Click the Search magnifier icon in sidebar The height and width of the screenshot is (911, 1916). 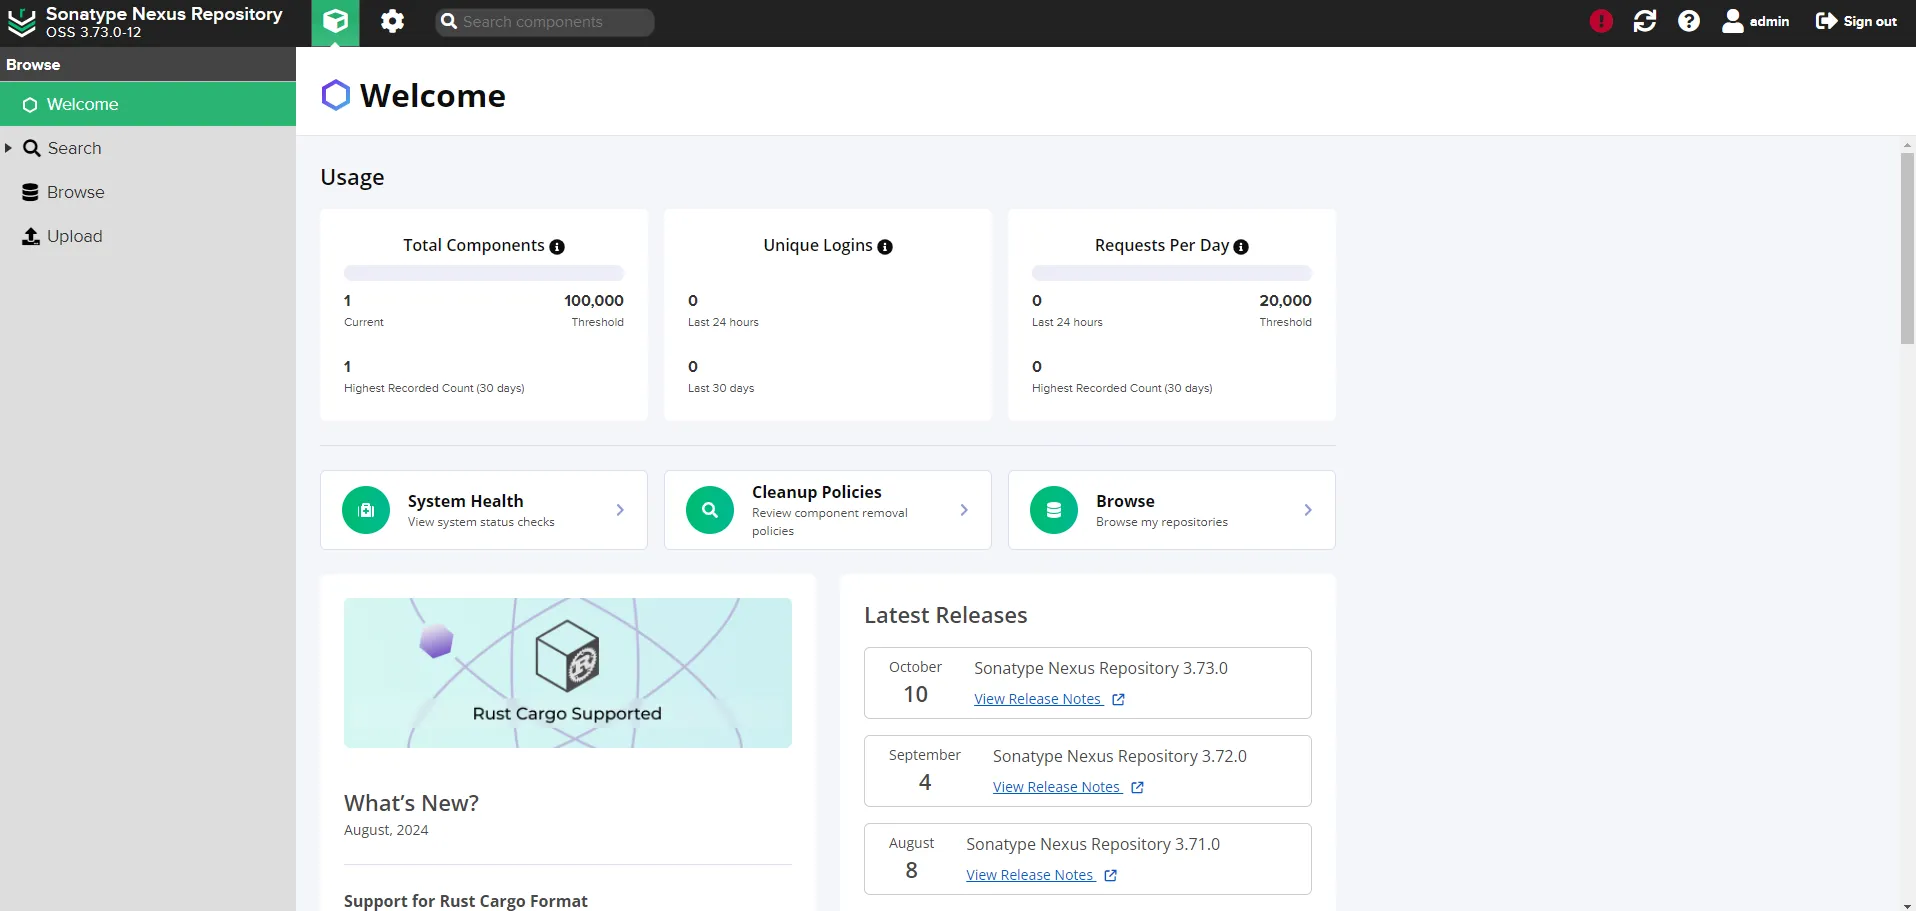[x=32, y=148]
